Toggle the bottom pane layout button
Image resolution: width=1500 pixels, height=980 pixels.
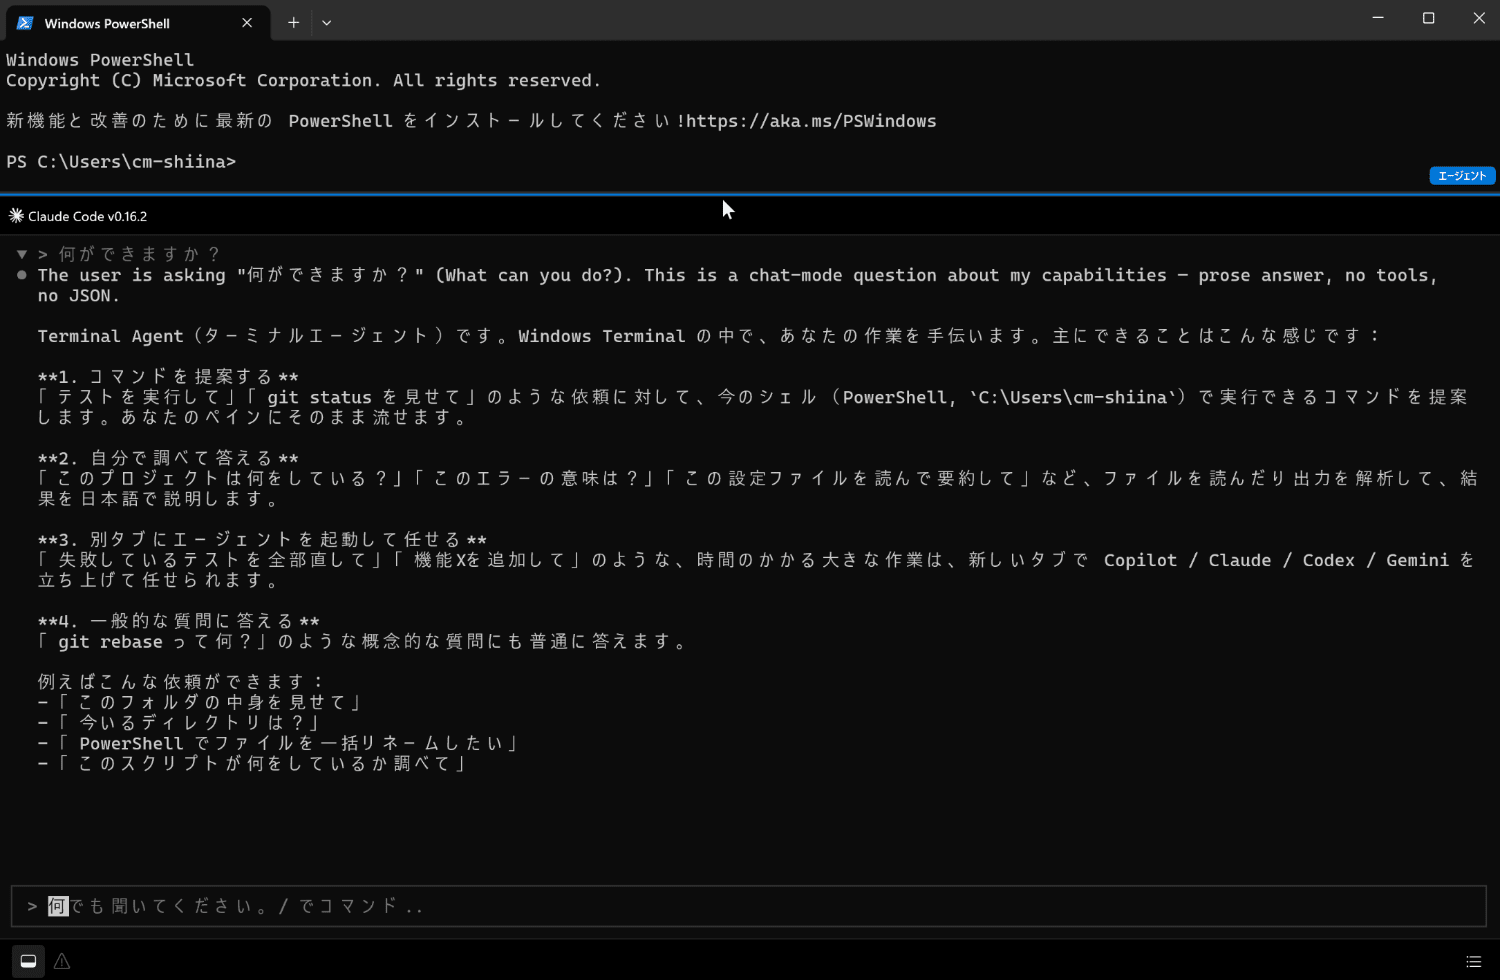pyautogui.click(x=28, y=961)
